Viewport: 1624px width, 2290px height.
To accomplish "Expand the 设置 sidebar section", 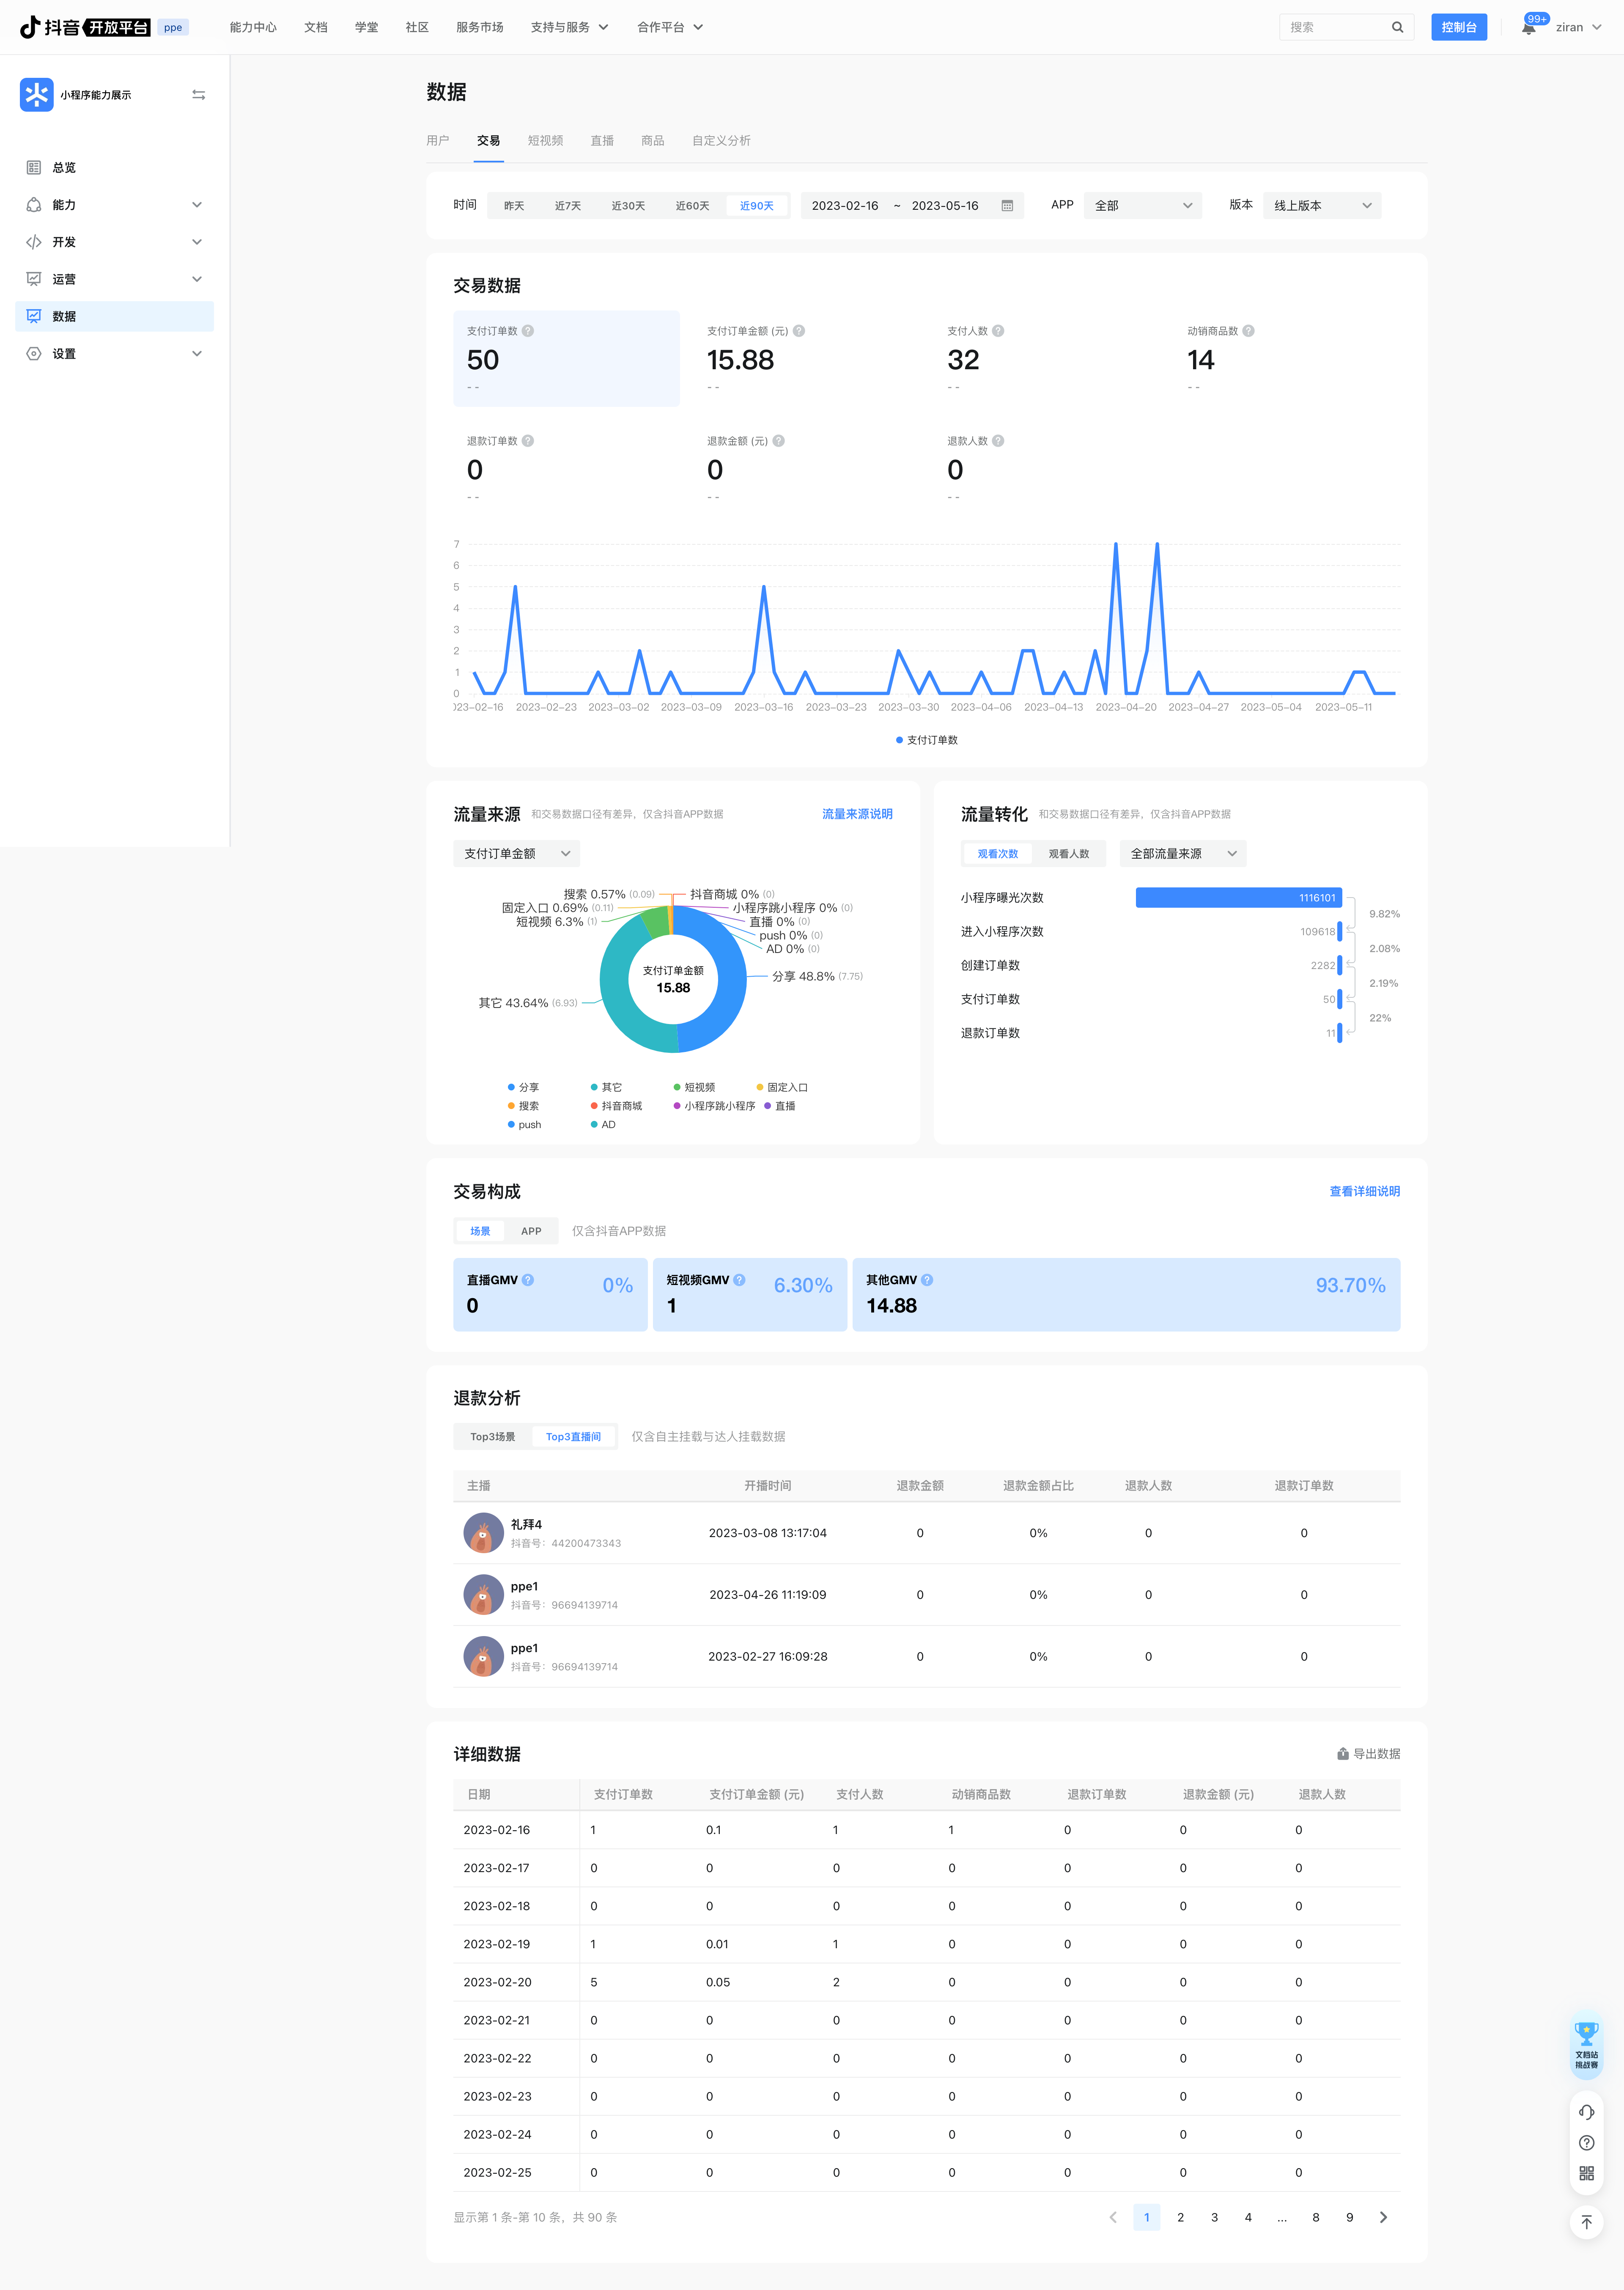I will click(197, 354).
